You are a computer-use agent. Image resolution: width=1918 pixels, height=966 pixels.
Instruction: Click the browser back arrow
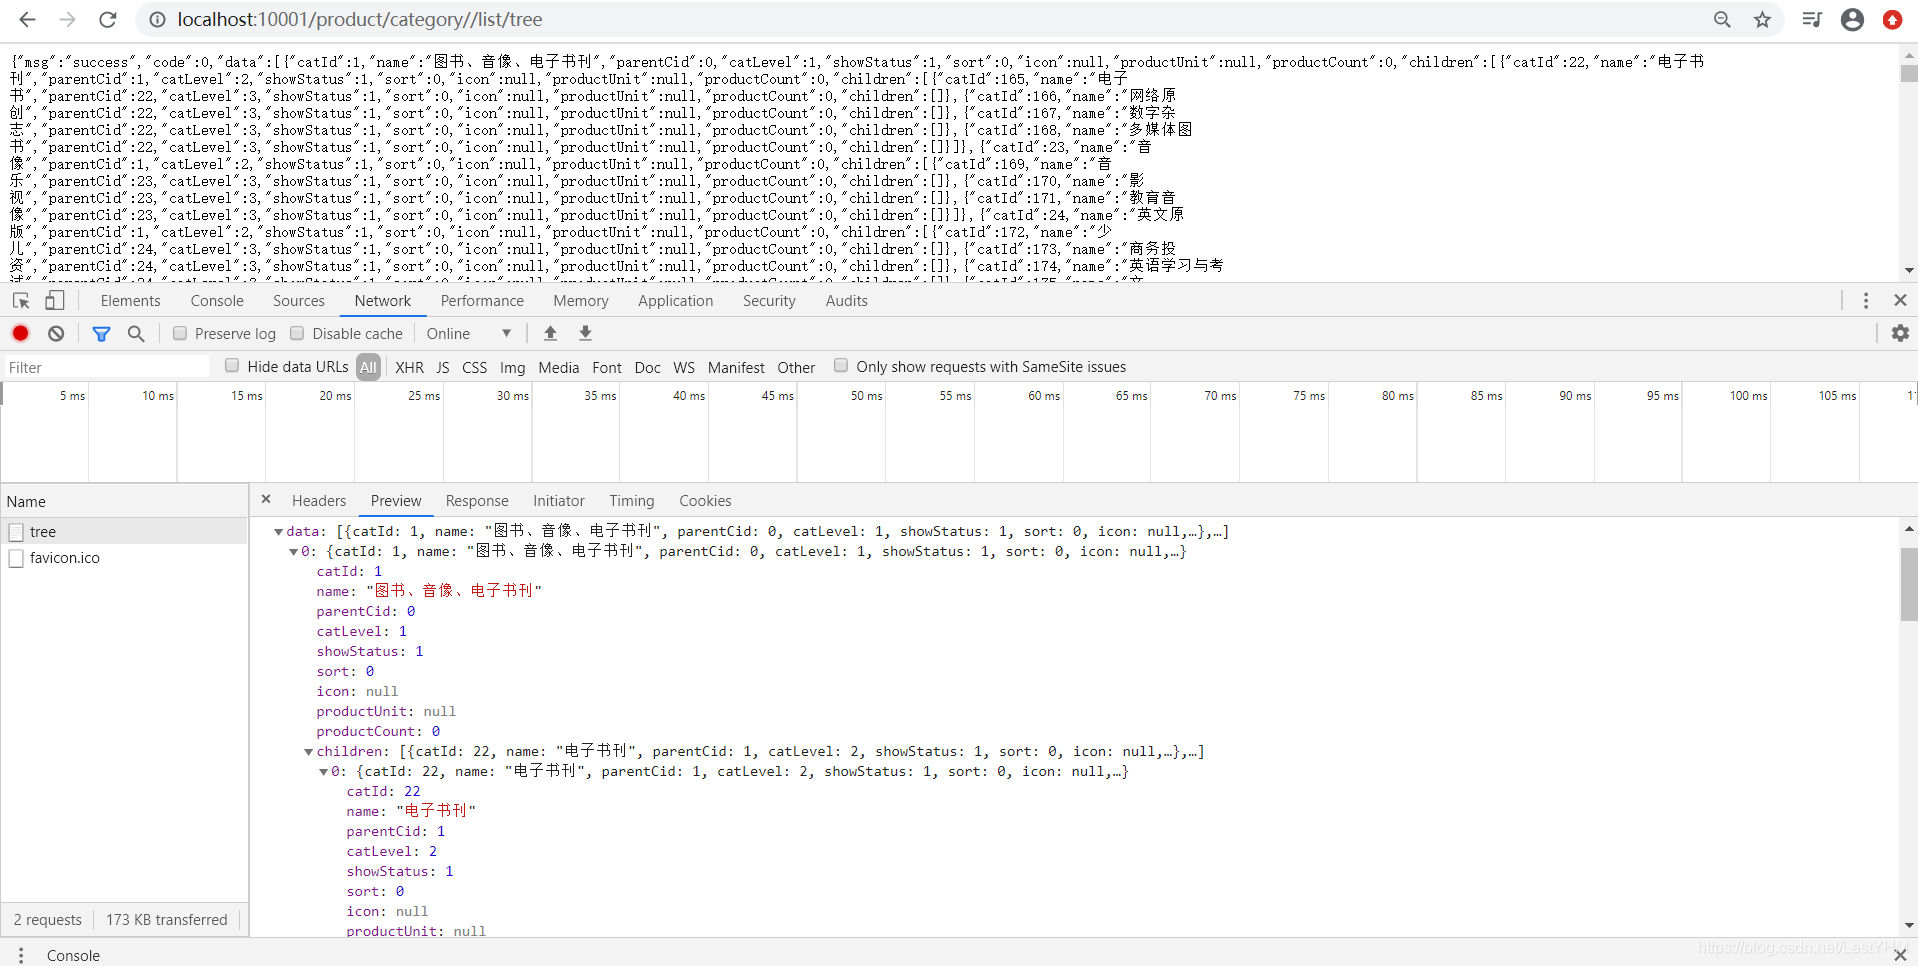click(27, 20)
